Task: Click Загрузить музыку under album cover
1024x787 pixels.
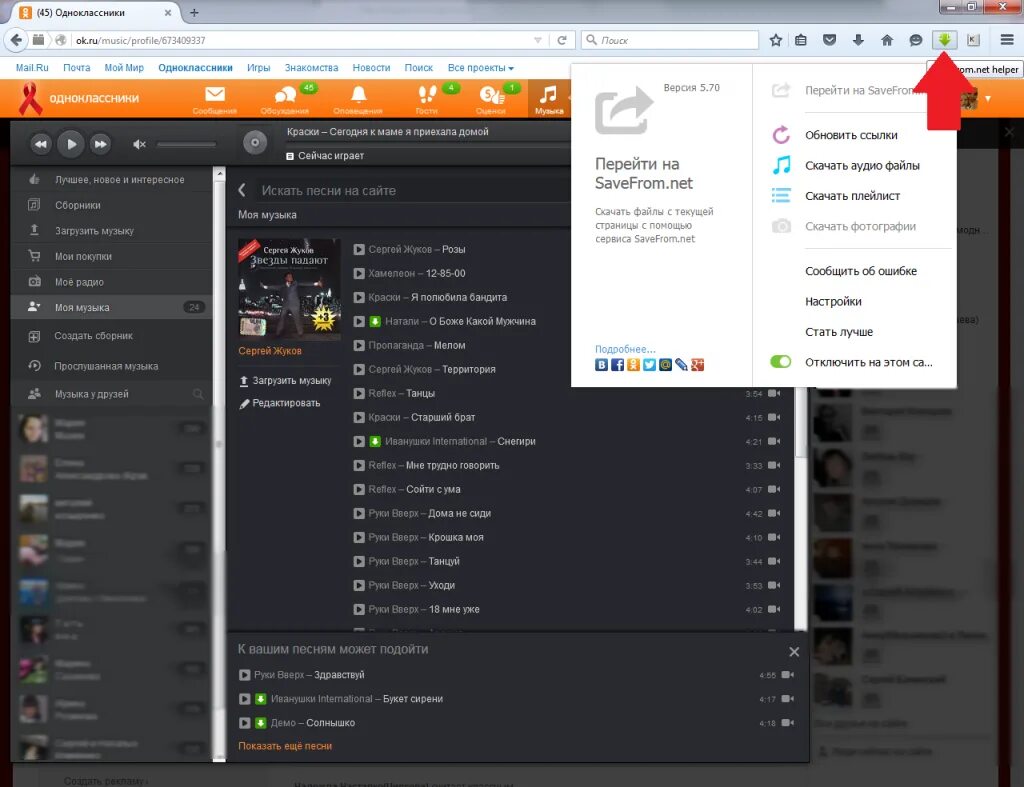Action: (x=285, y=381)
